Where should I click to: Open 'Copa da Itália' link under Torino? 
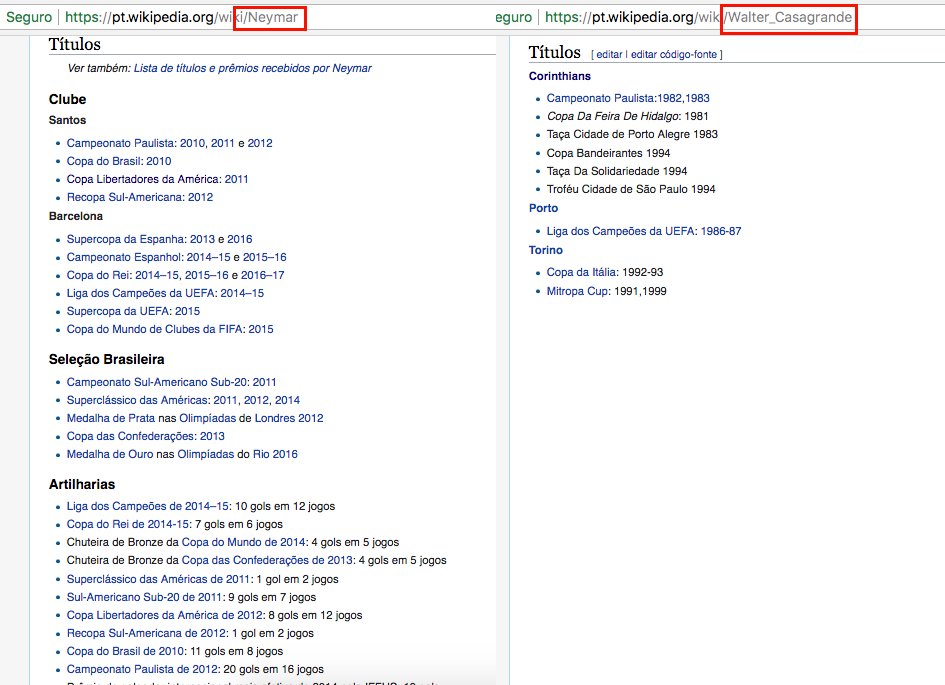click(x=582, y=272)
